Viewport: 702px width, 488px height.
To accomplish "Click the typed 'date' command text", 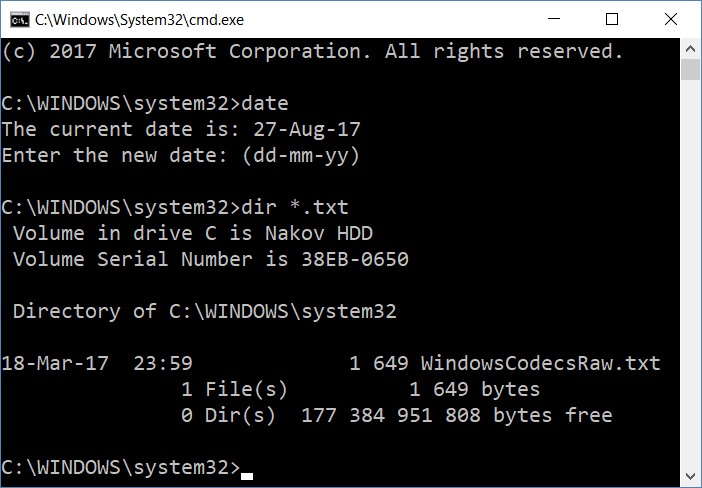I will (265, 103).
